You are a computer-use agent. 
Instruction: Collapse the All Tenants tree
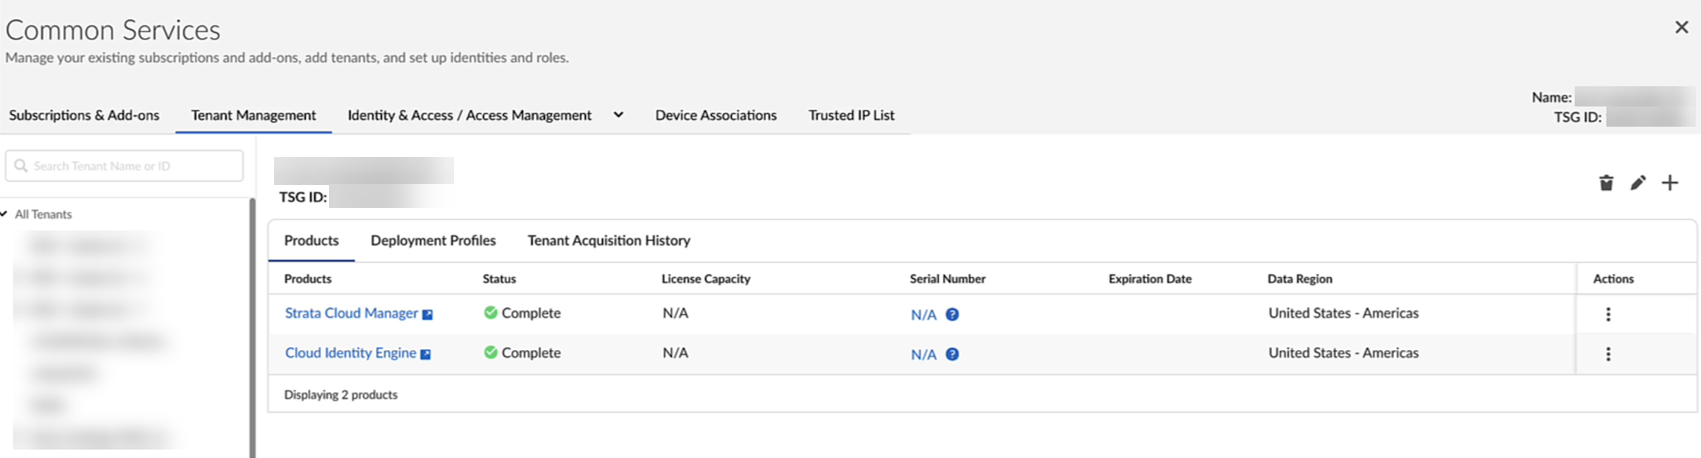tap(5, 214)
